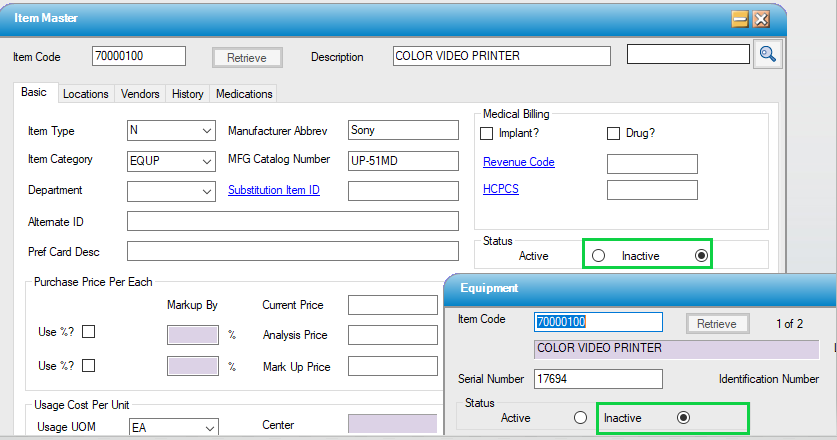
Task: Follow the Revenue Code link
Action: click(x=518, y=162)
